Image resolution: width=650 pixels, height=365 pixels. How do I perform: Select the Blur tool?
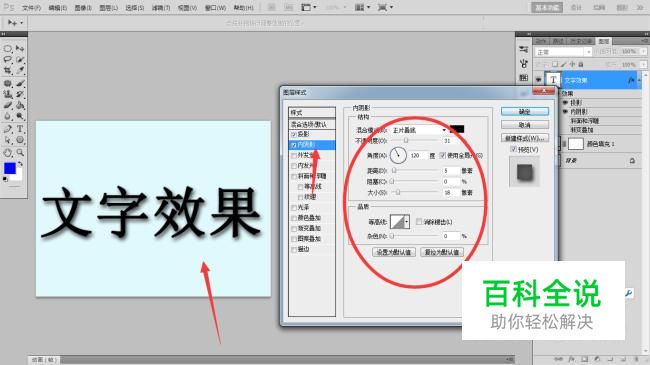(x=8, y=116)
